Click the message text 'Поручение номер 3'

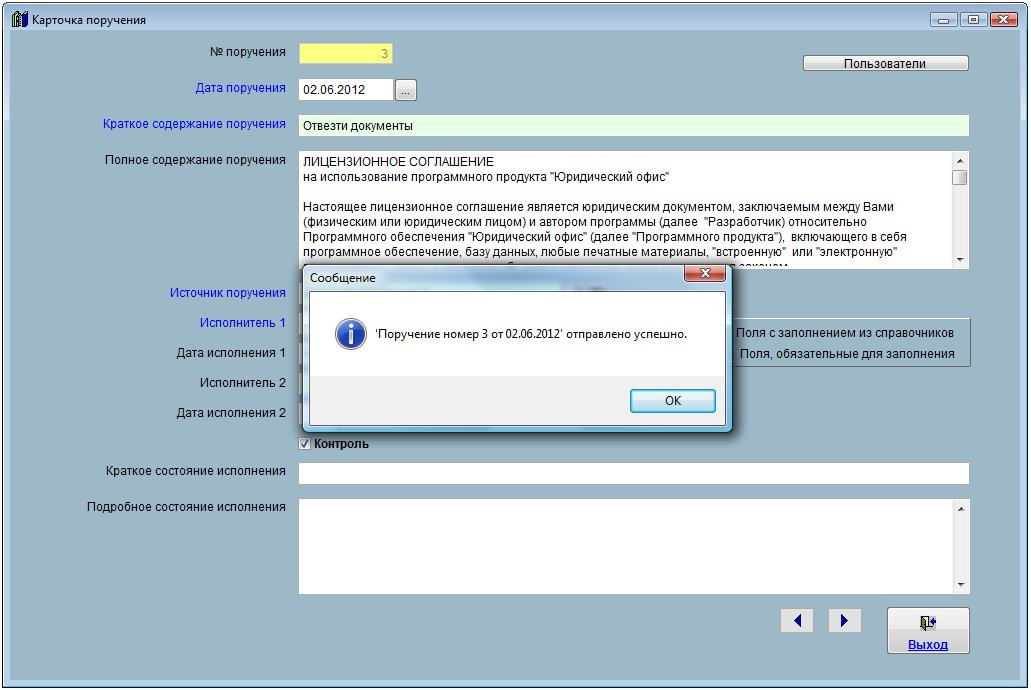pyautogui.click(x=431, y=334)
